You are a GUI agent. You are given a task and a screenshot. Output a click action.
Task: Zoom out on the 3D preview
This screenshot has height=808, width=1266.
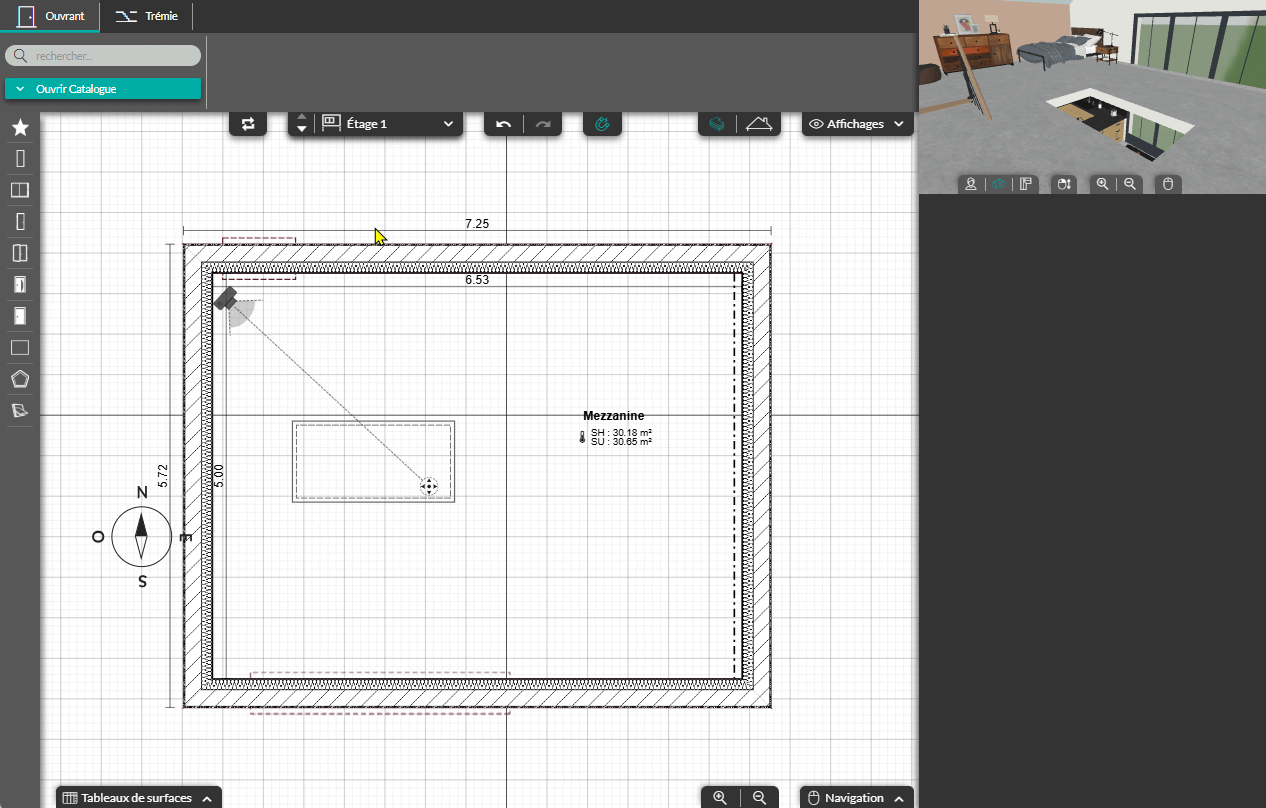[x=1130, y=184]
